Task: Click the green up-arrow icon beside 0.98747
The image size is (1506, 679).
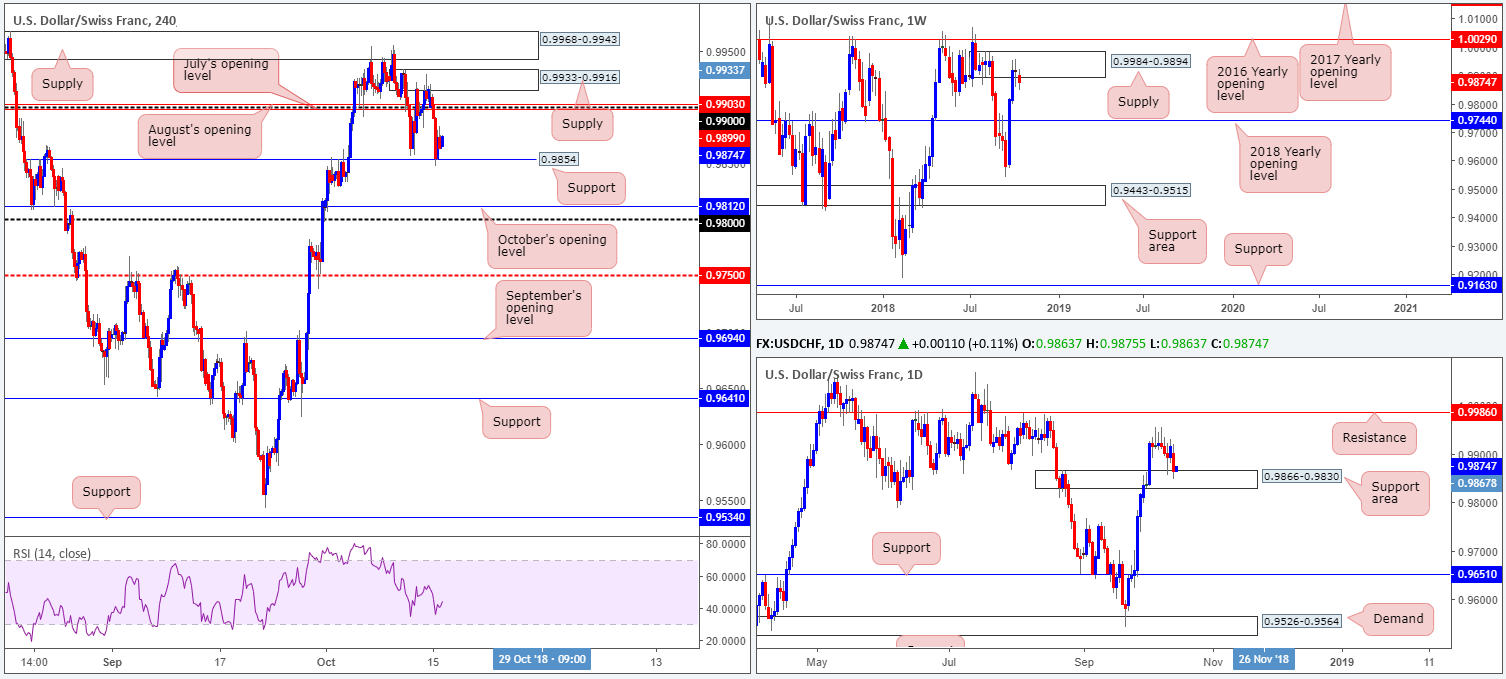Action: pos(903,344)
